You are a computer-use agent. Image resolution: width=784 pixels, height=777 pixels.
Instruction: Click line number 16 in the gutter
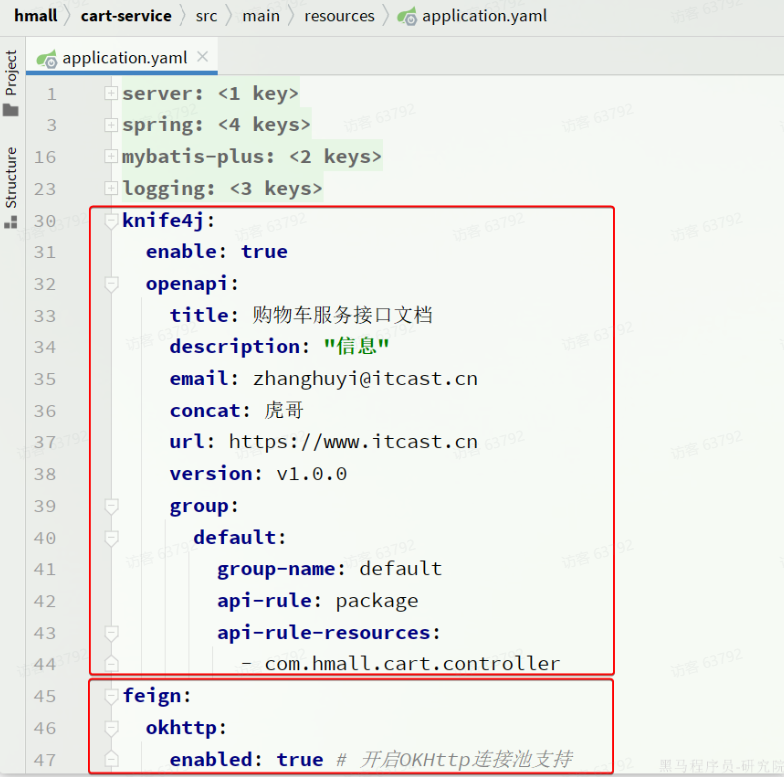tap(44, 157)
